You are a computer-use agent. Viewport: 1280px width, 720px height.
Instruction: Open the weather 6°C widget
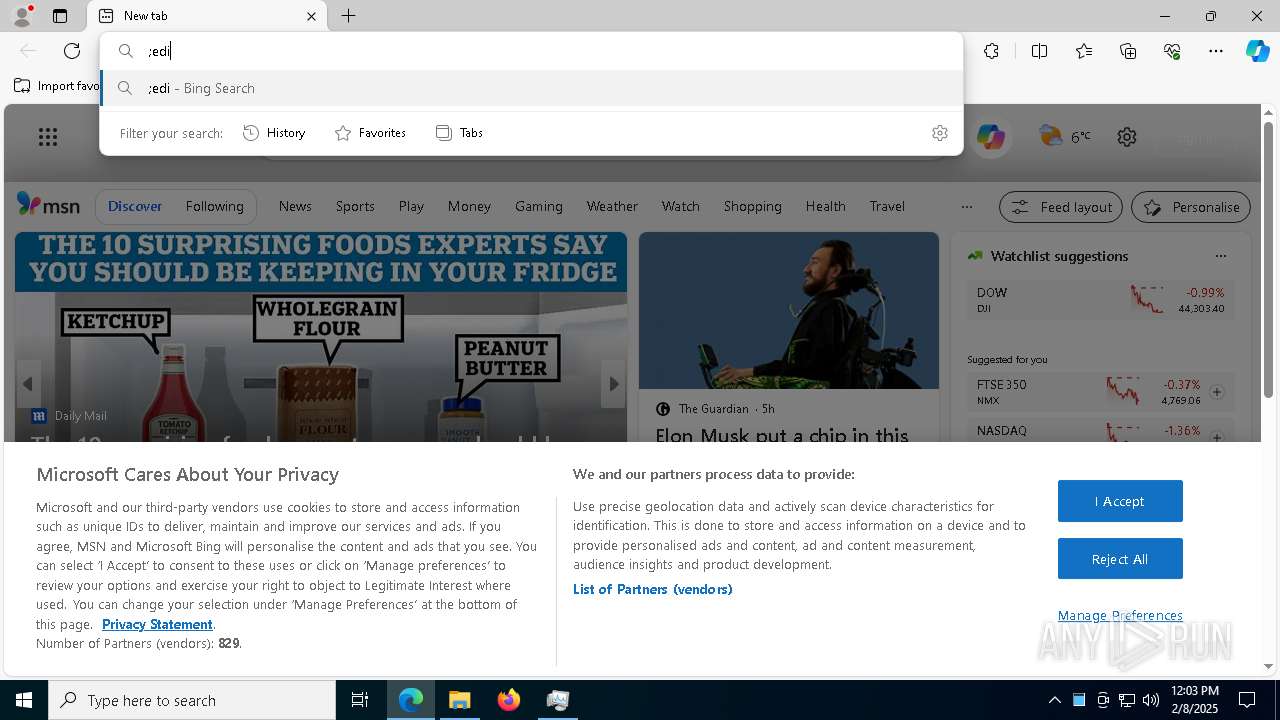[x=1065, y=136]
